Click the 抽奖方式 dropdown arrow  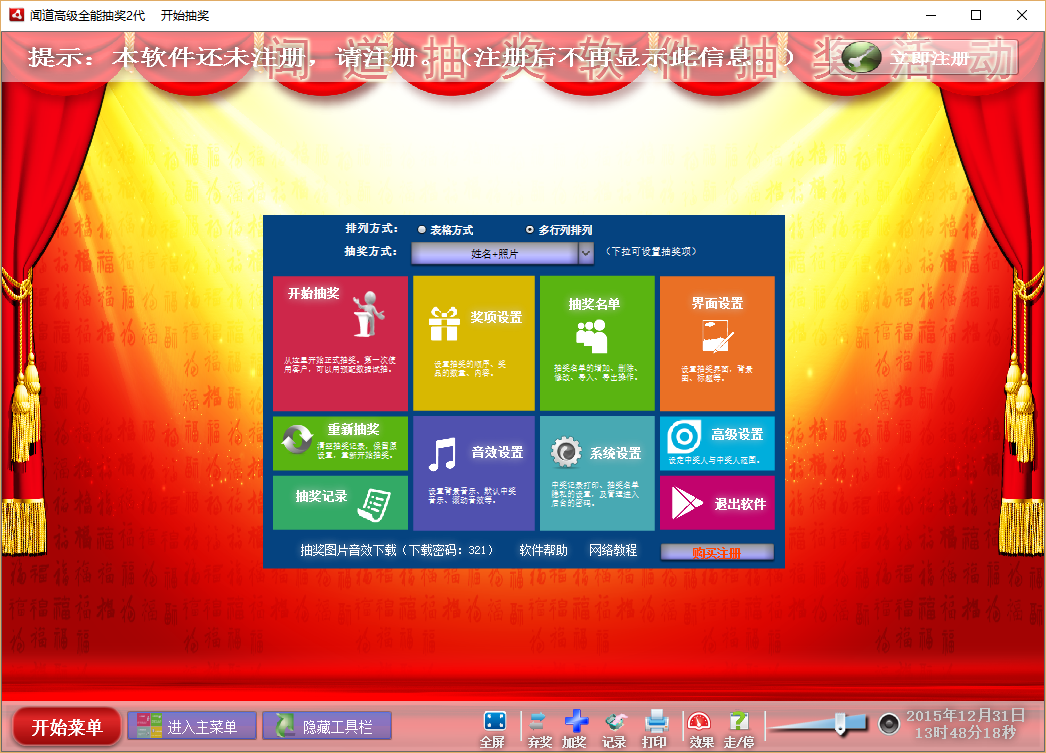click(586, 253)
